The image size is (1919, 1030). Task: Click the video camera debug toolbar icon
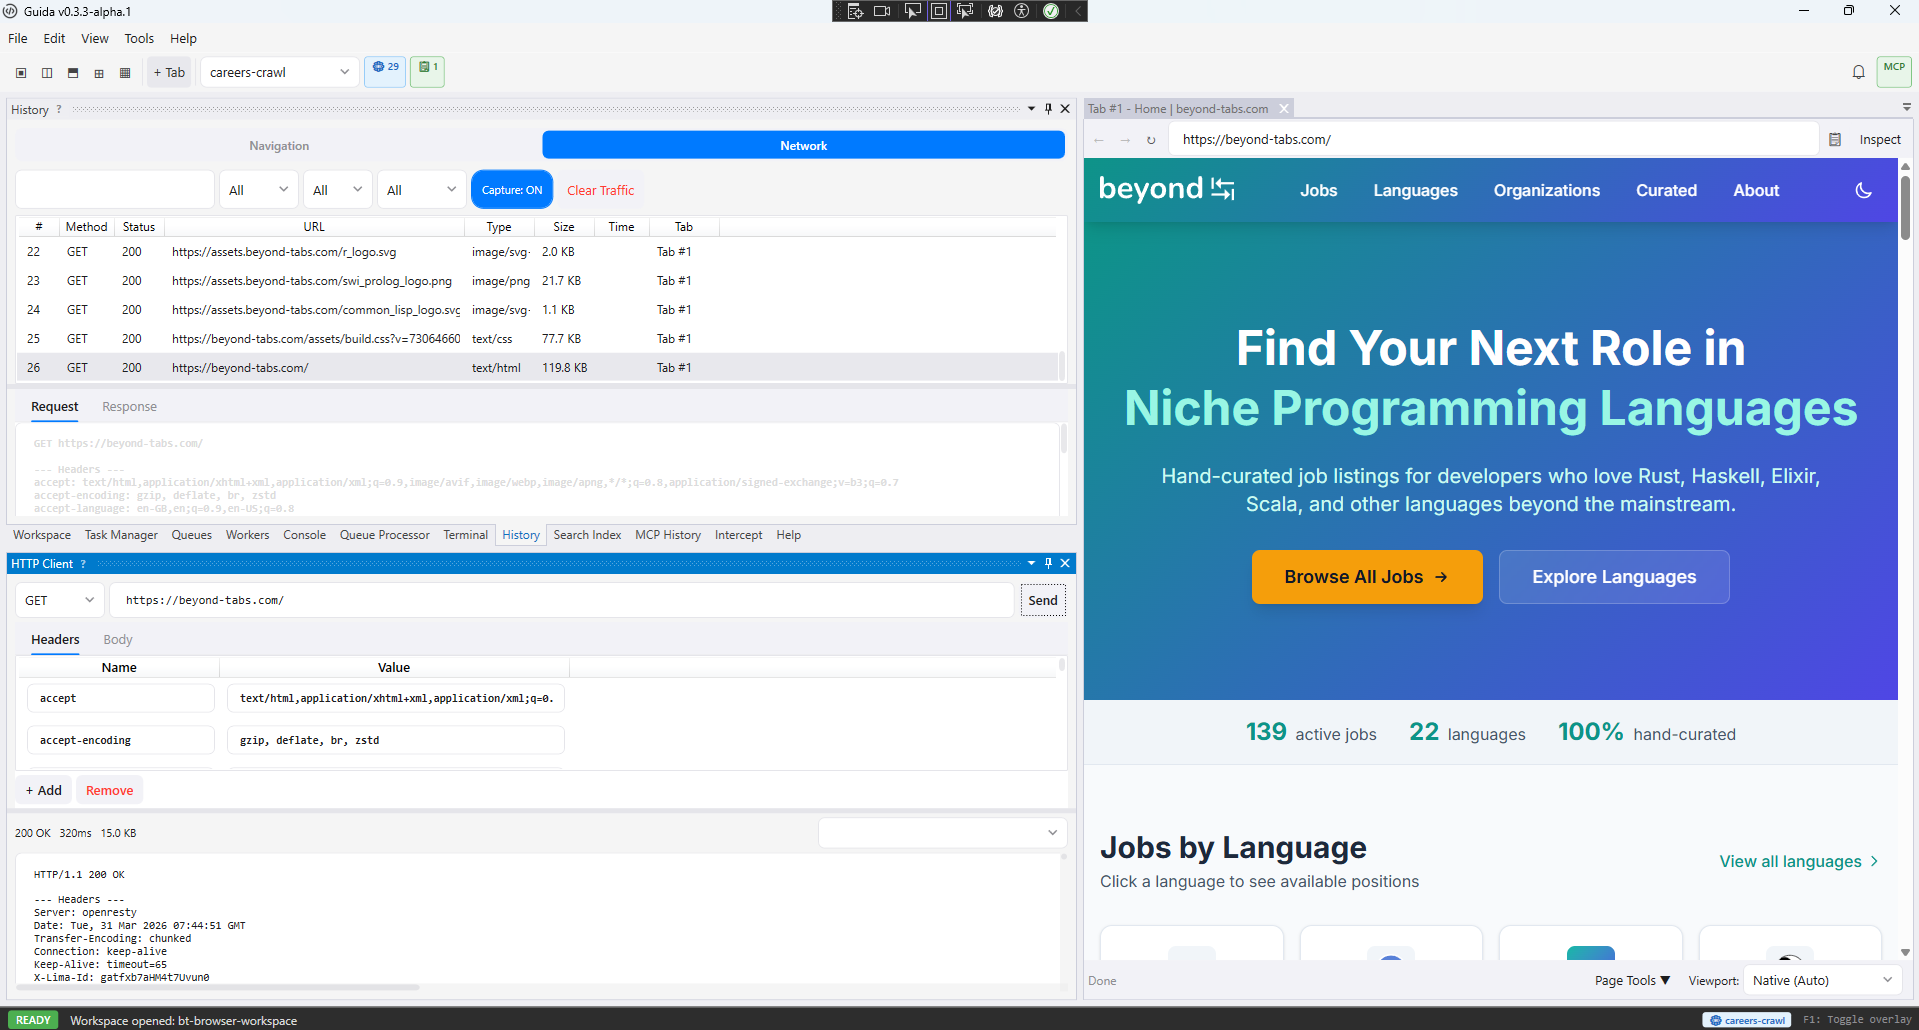[882, 11]
